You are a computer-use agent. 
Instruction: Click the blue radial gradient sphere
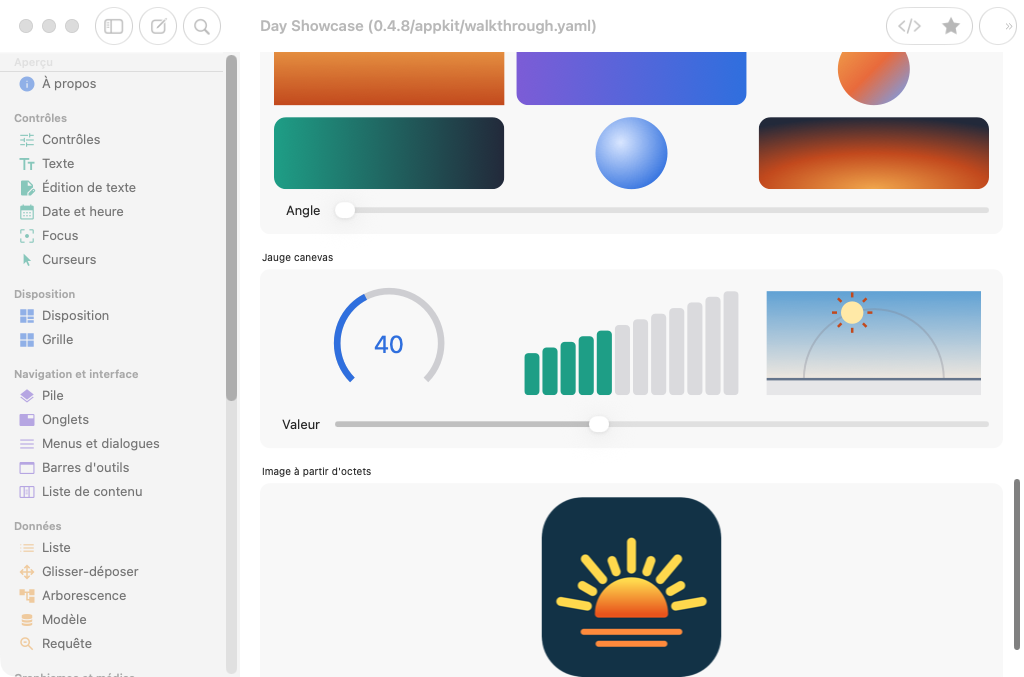pos(631,153)
